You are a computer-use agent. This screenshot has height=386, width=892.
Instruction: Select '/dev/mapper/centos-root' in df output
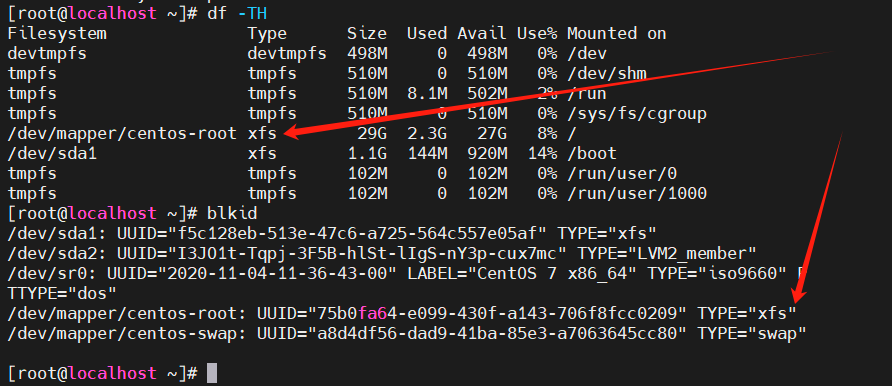[122, 134]
